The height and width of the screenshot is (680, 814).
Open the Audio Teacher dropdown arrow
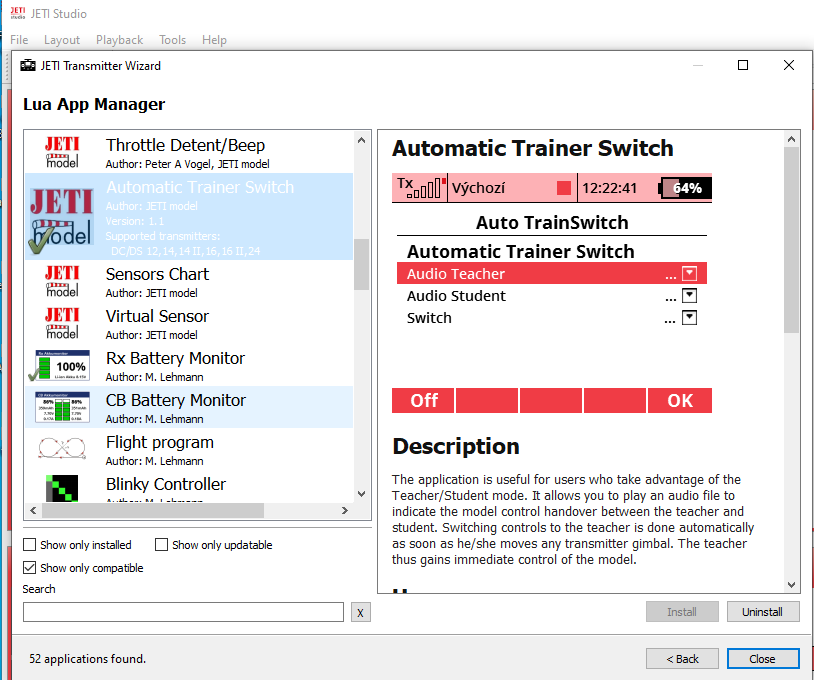pos(689,273)
